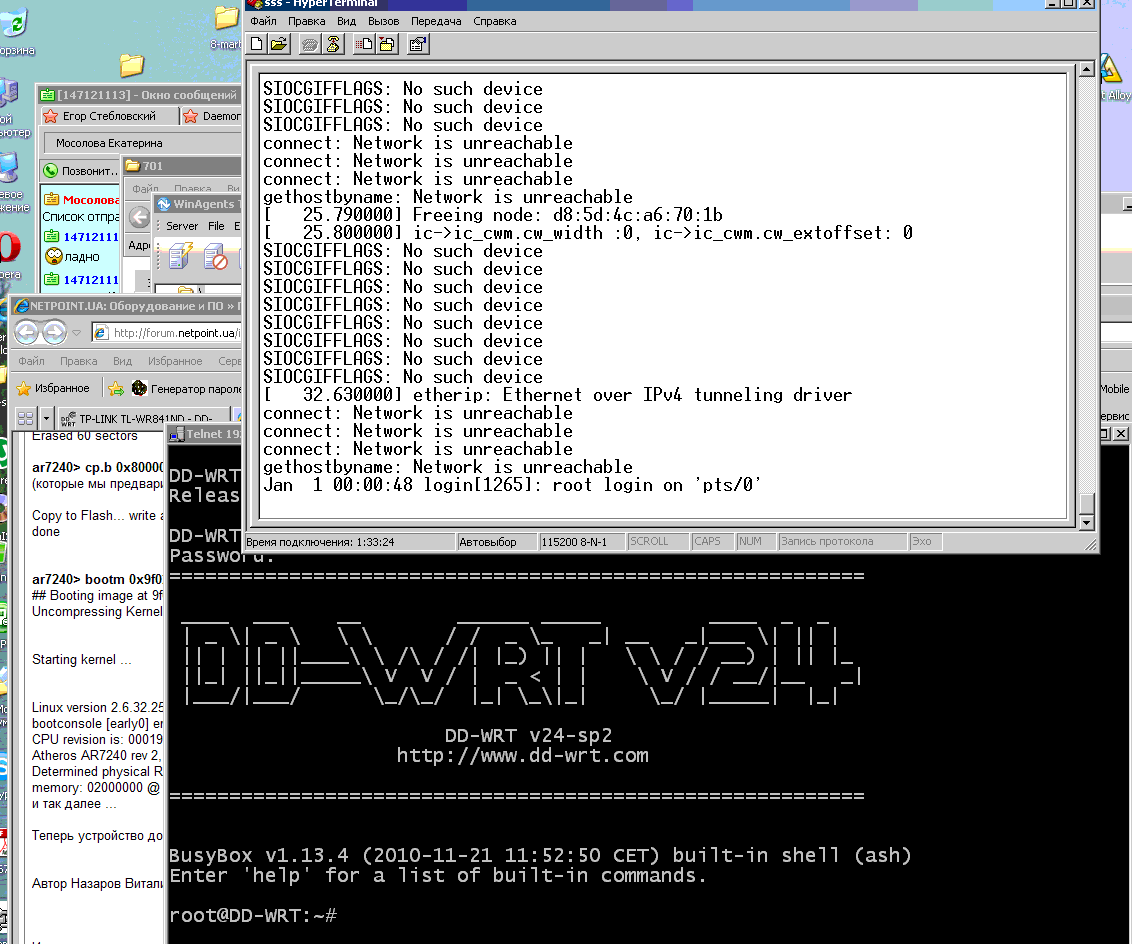This screenshot has height=944, width=1132.
Task: Click the WinAgents server-stop icon
Action: pyautogui.click(x=215, y=259)
